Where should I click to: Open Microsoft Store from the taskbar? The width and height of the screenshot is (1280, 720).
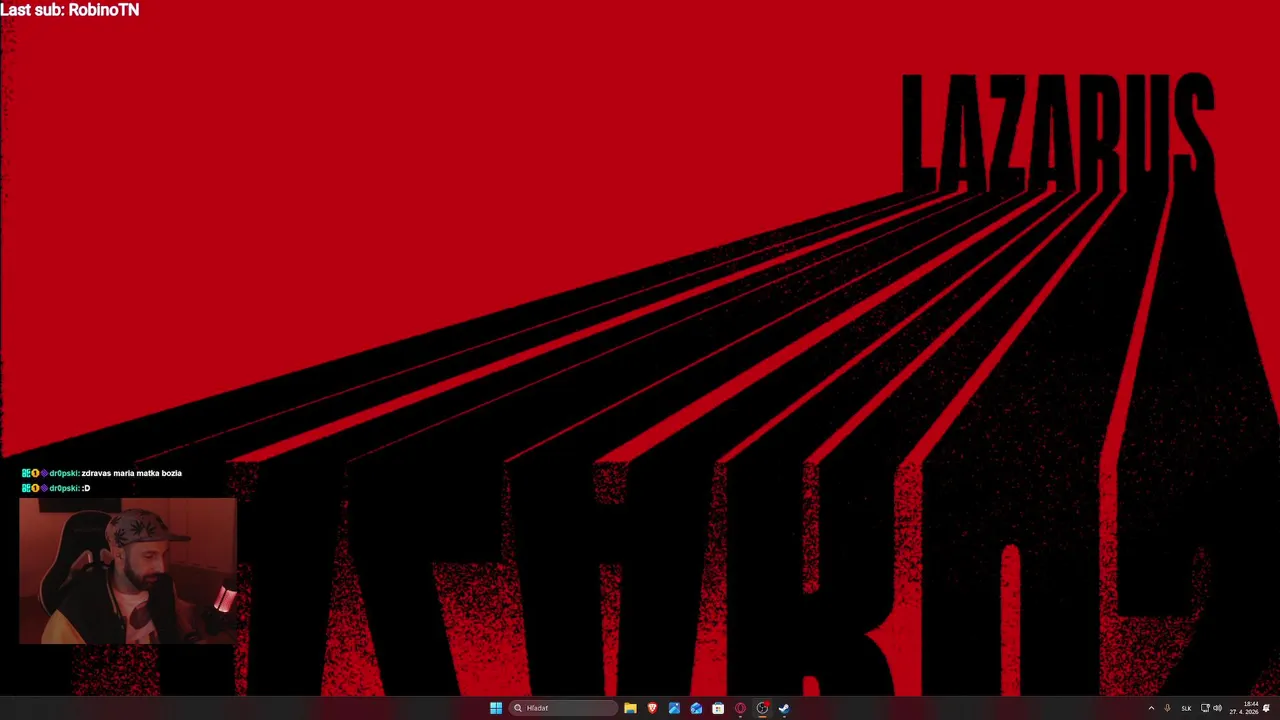pos(718,708)
